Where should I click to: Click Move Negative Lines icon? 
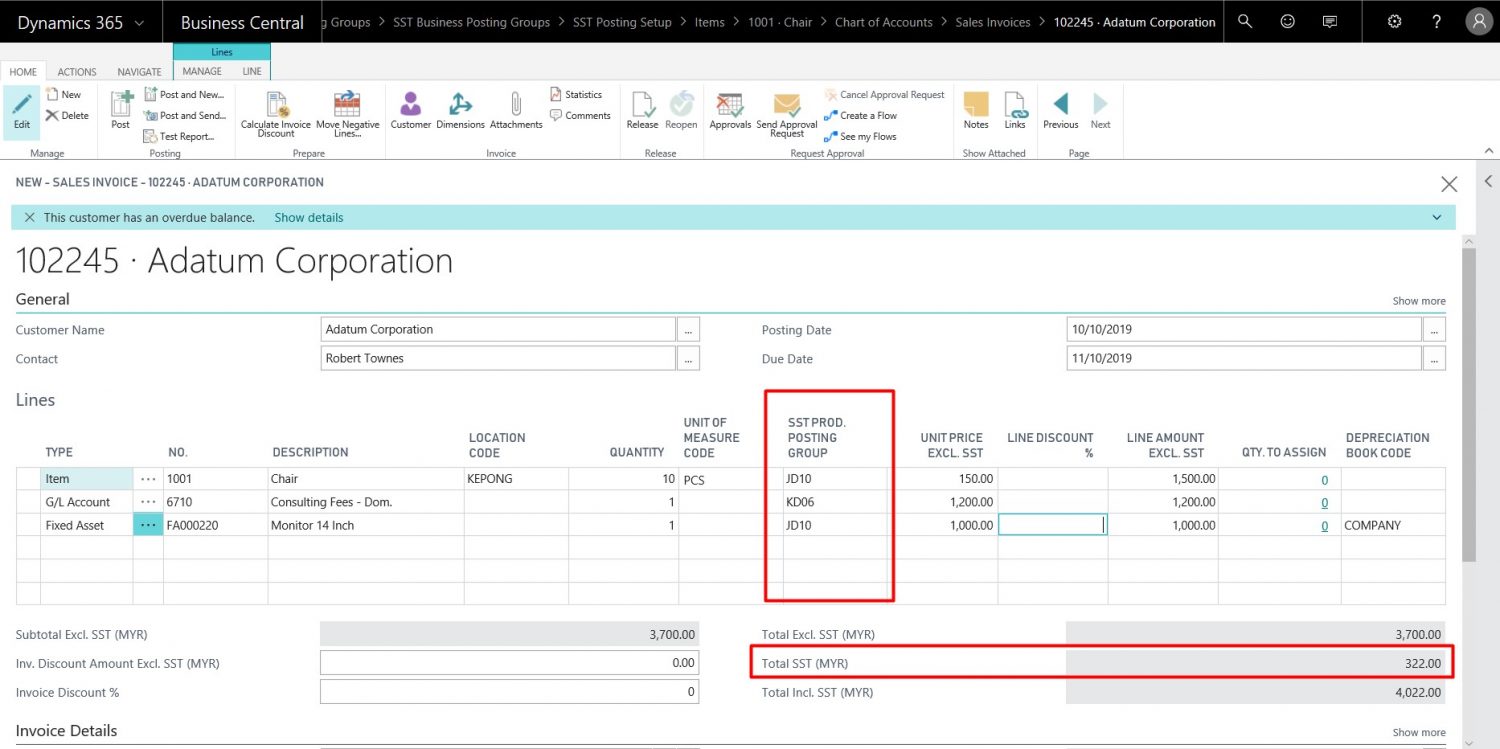(x=347, y=104)
